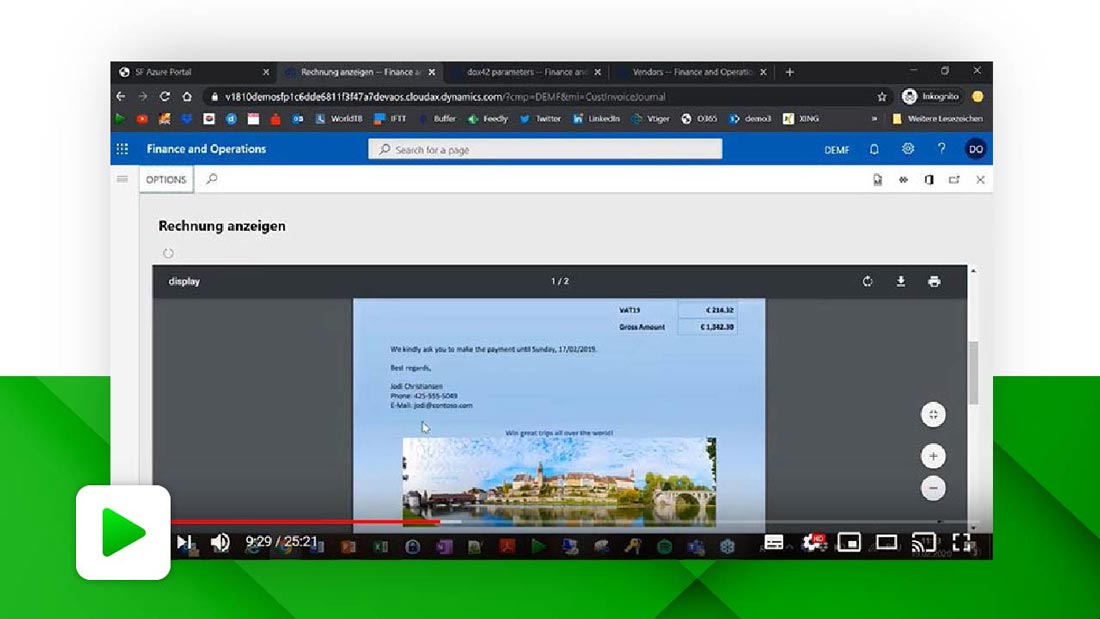Switch to theater mode
The height and width of the screenshot is (619, 1100).
coord(886,543)
